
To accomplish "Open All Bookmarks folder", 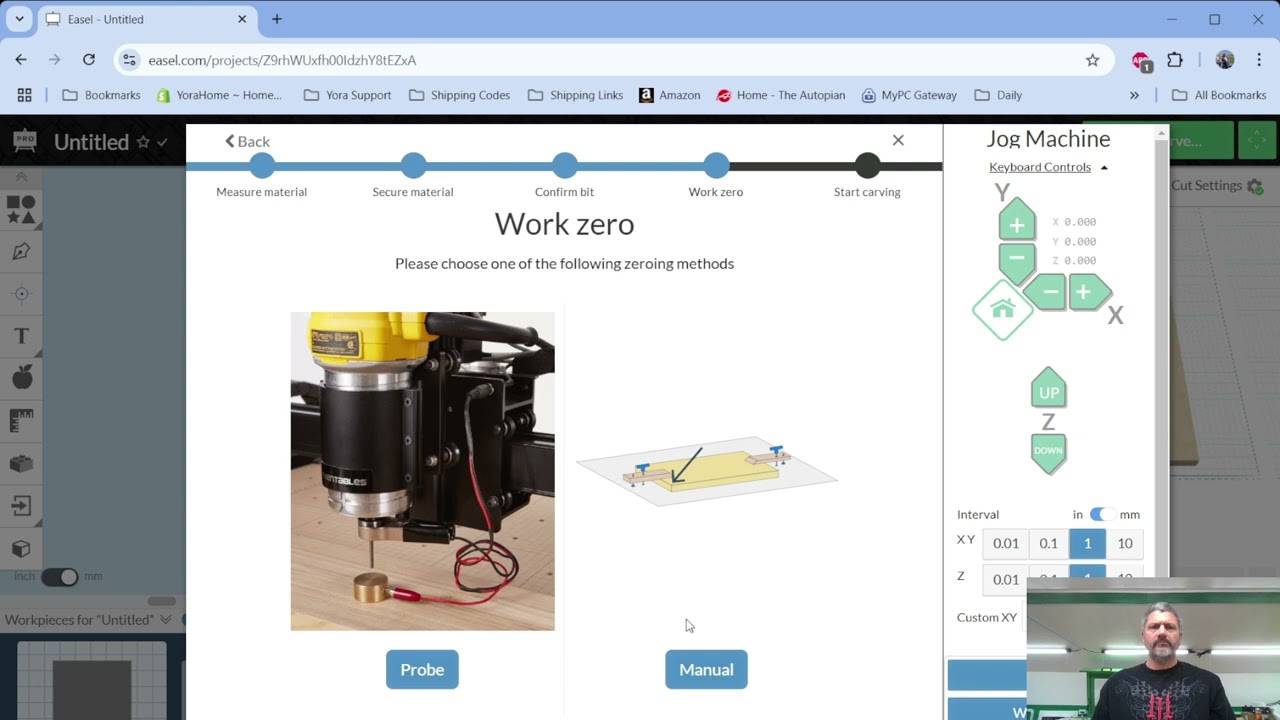I will 1219,95.
